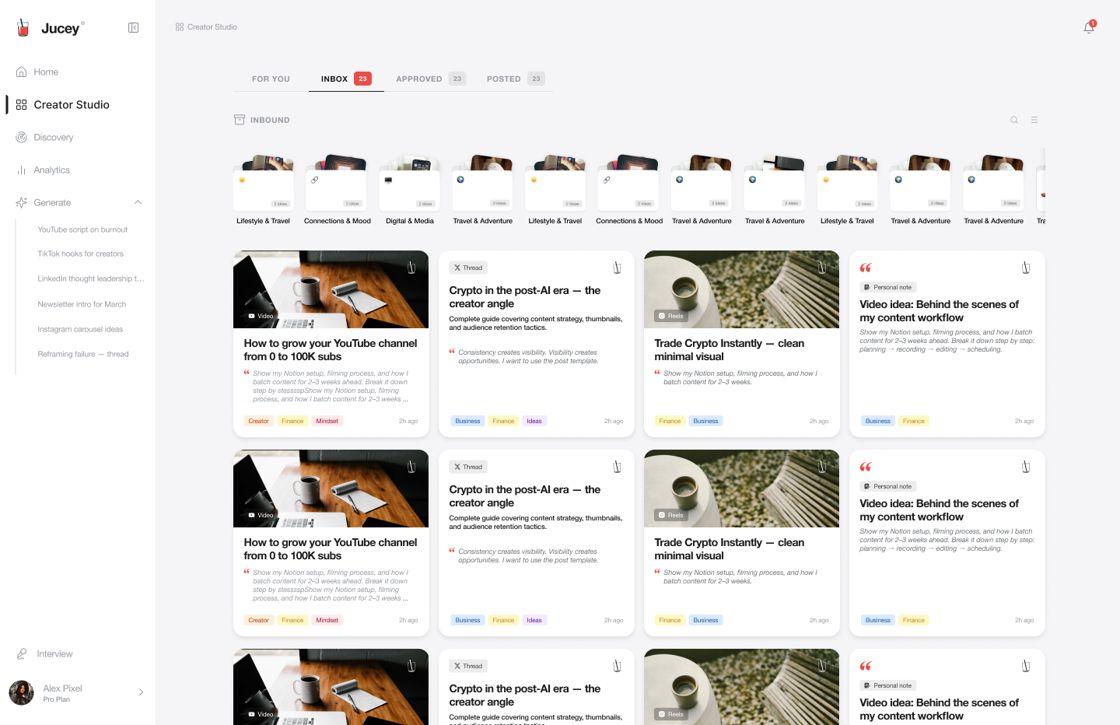Click the Jucey cup icon on the top-row Trade Crypto card

pyautogui.click(x=822, y=268)
